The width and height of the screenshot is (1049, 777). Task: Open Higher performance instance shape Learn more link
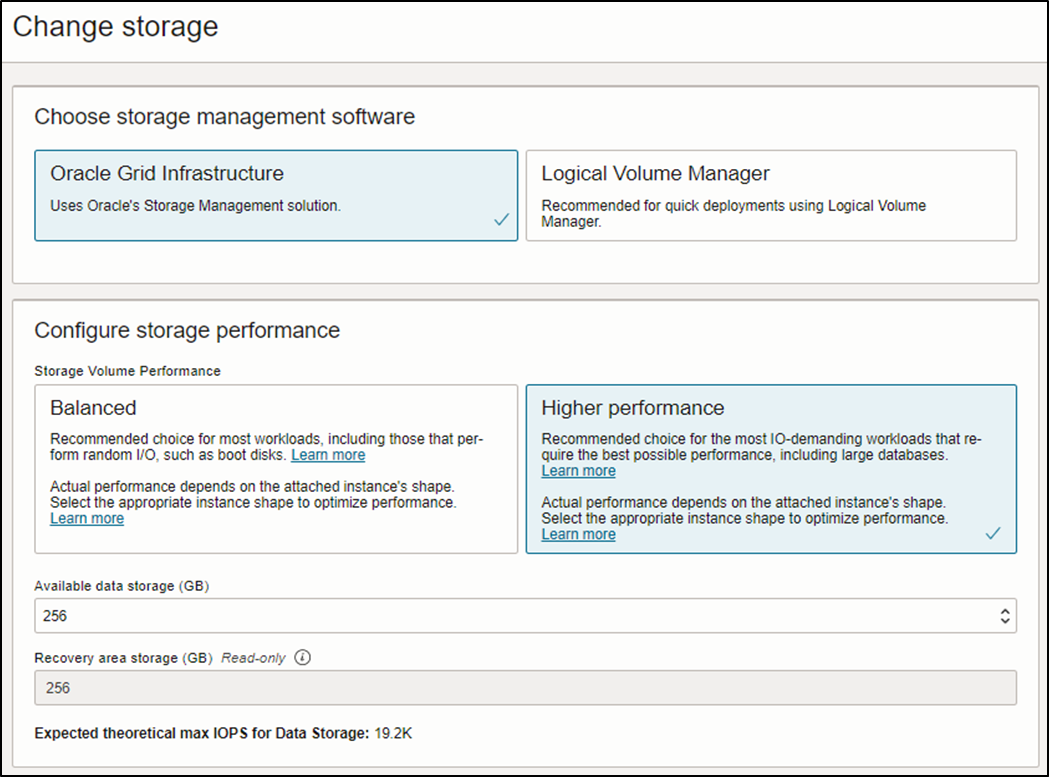coord(578,534)
